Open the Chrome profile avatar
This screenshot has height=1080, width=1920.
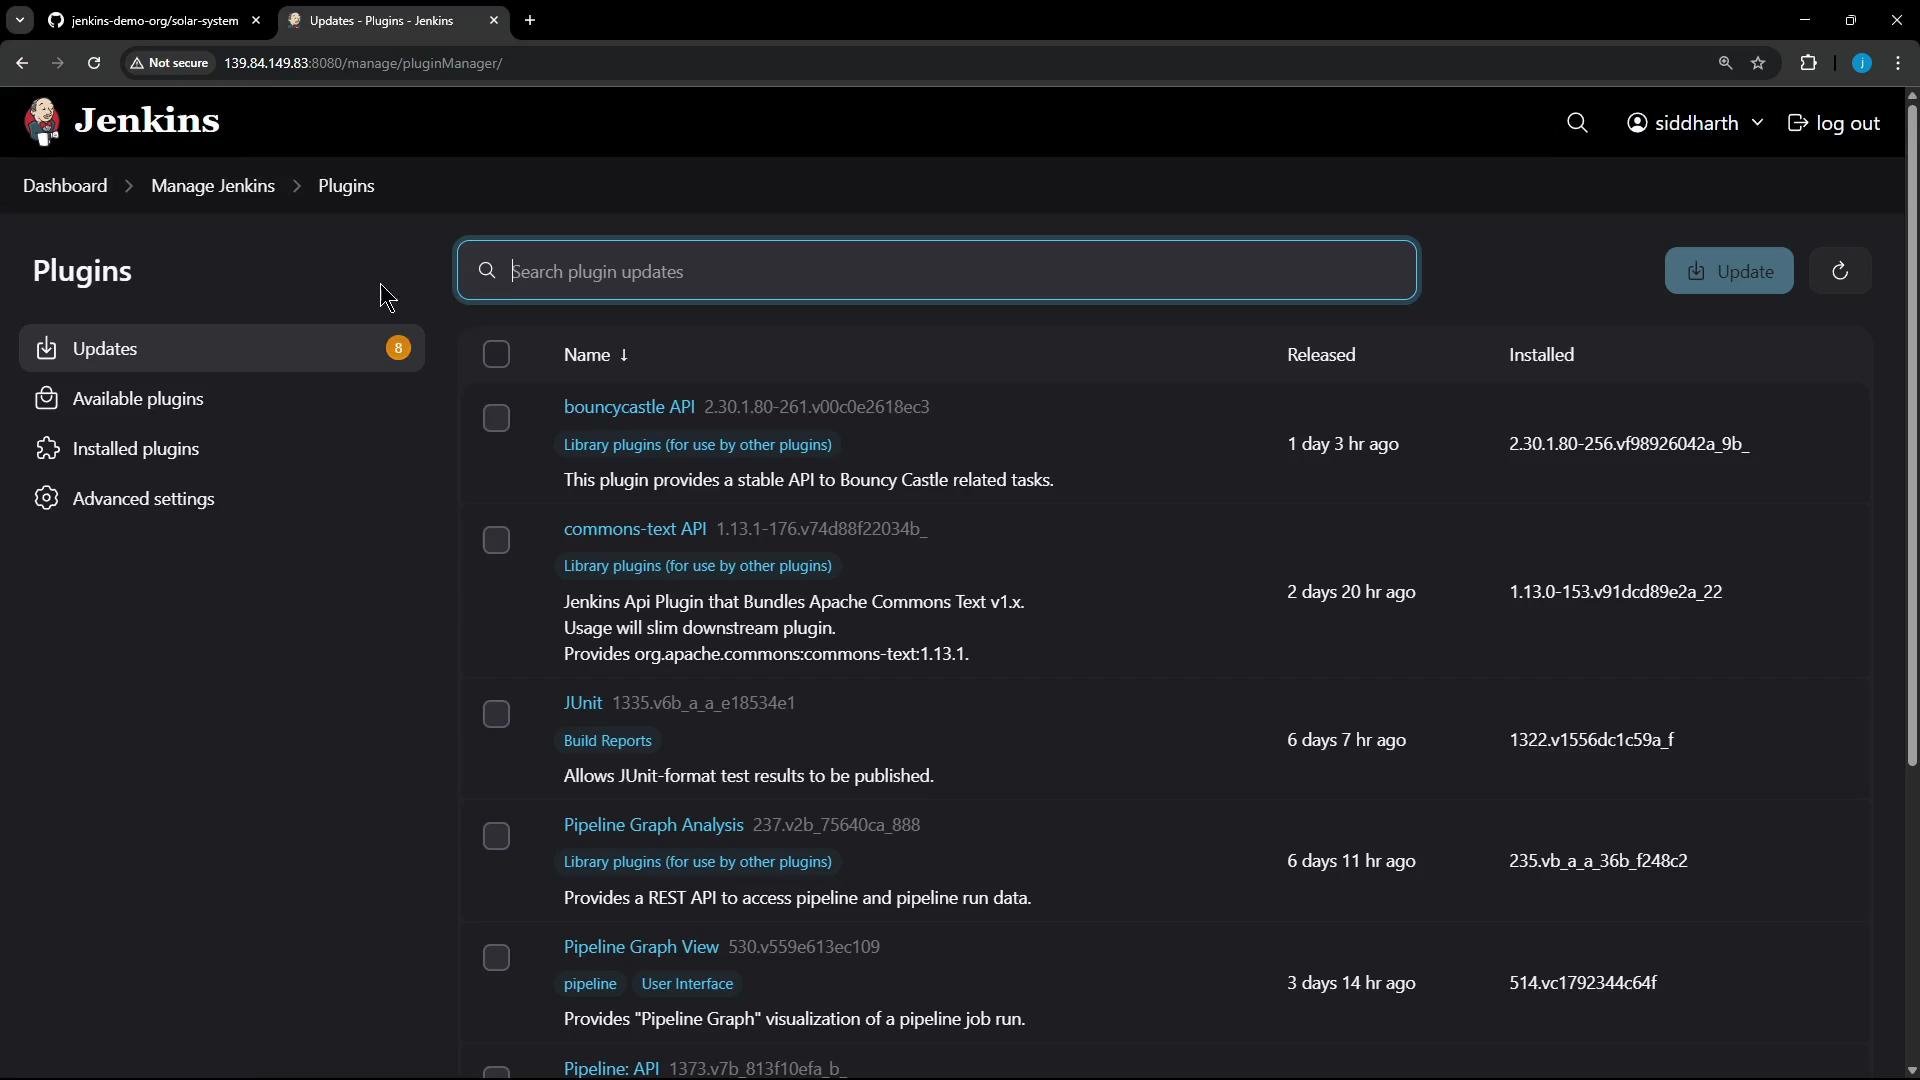1862,63
